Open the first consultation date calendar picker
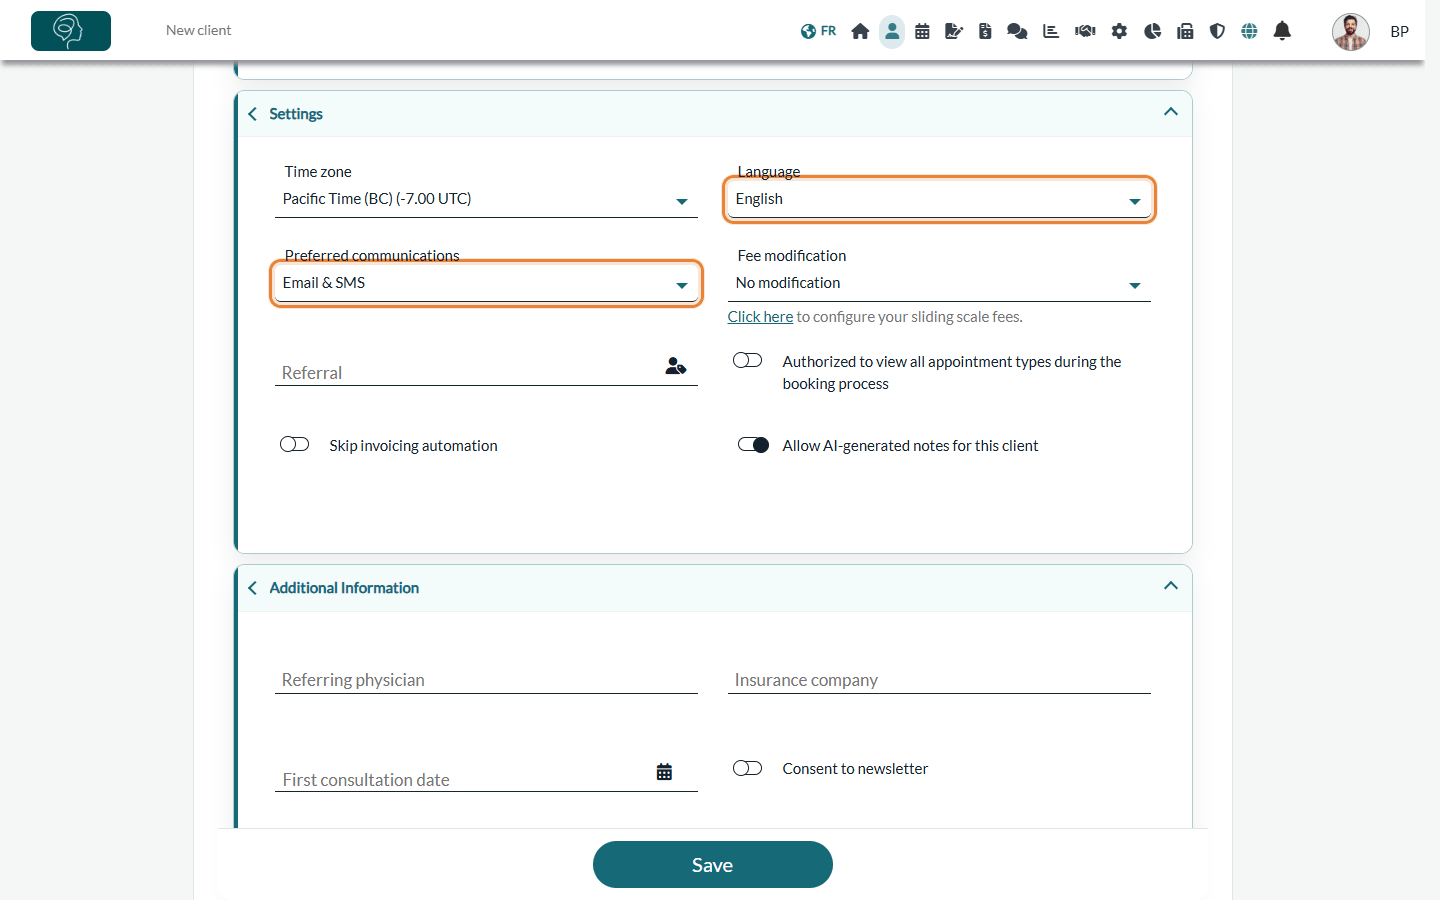The height and width of the screenshot is (900, 1440). tap(664, 772)
